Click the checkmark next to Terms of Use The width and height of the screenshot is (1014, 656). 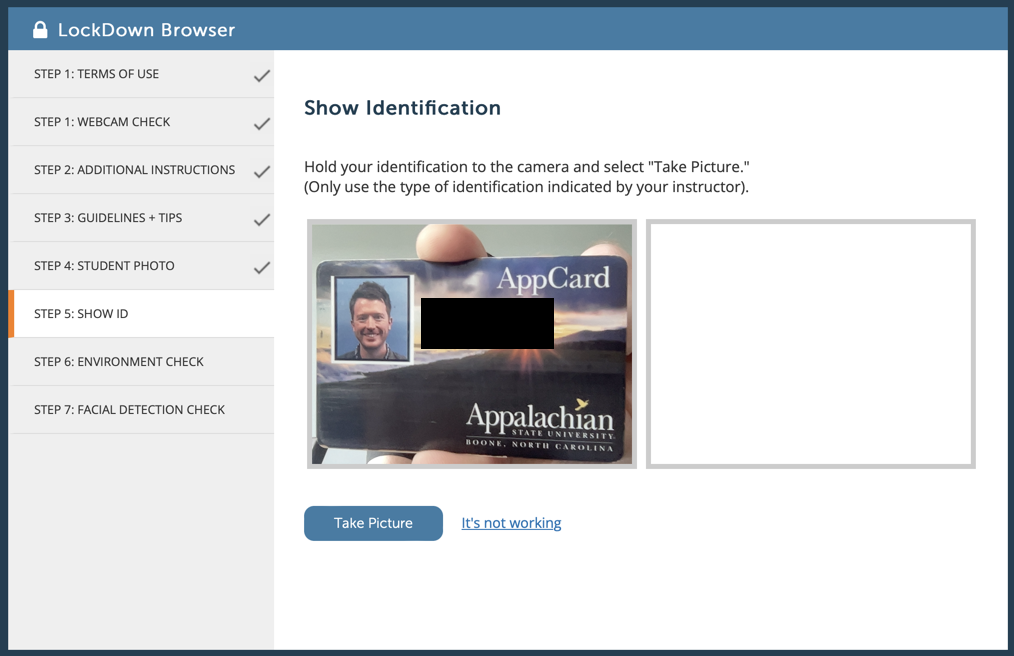(262, 76)
